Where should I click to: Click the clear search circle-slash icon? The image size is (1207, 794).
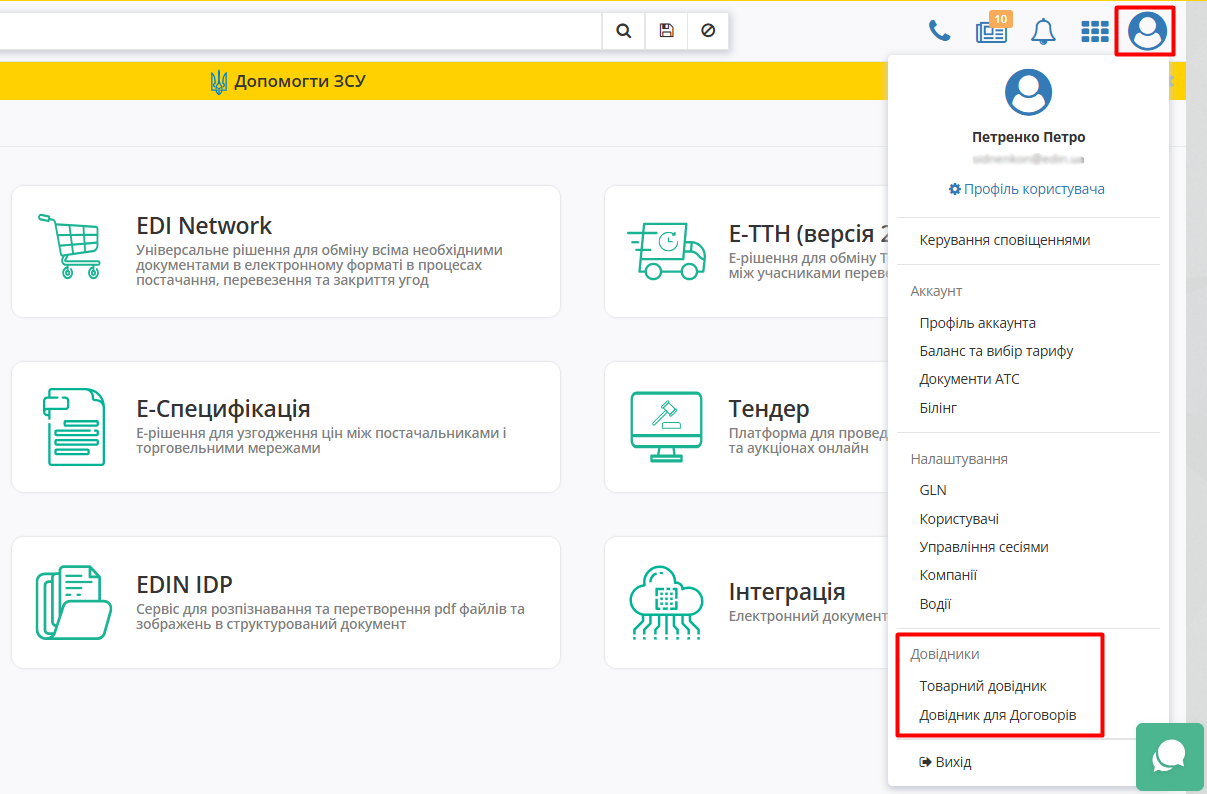pos(708,31)
